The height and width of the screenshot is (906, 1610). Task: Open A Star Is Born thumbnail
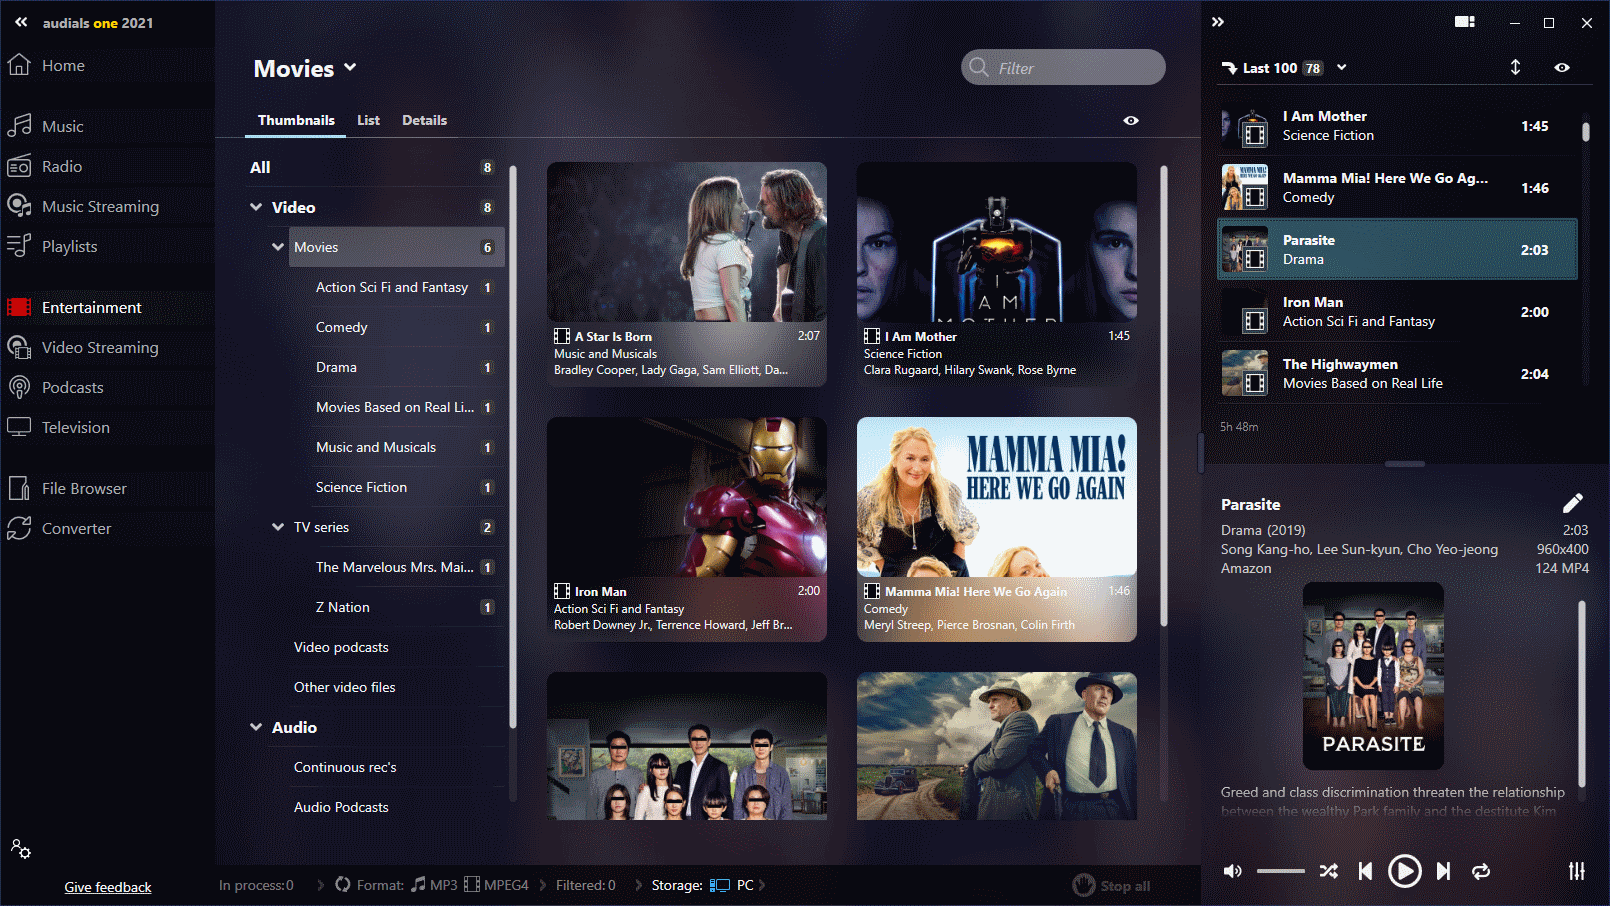[x=687, y=274]
